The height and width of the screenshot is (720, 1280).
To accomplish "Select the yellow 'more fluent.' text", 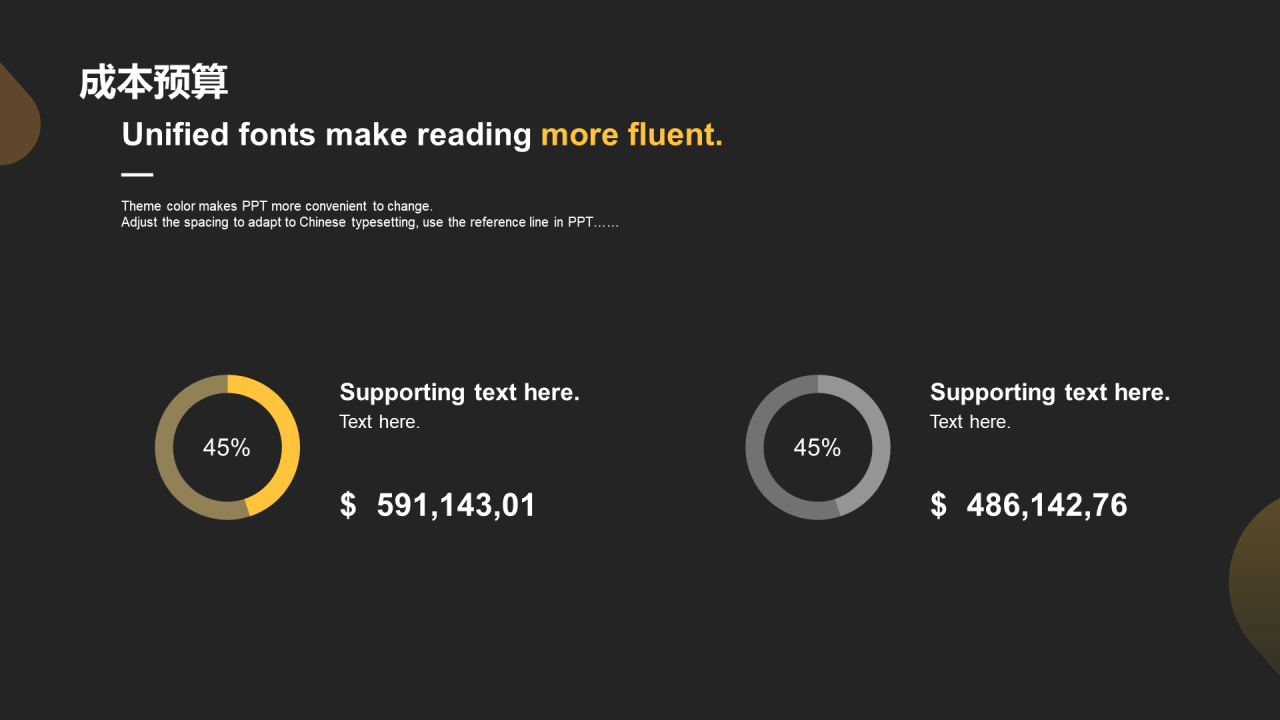I will [x=631, y=134].
